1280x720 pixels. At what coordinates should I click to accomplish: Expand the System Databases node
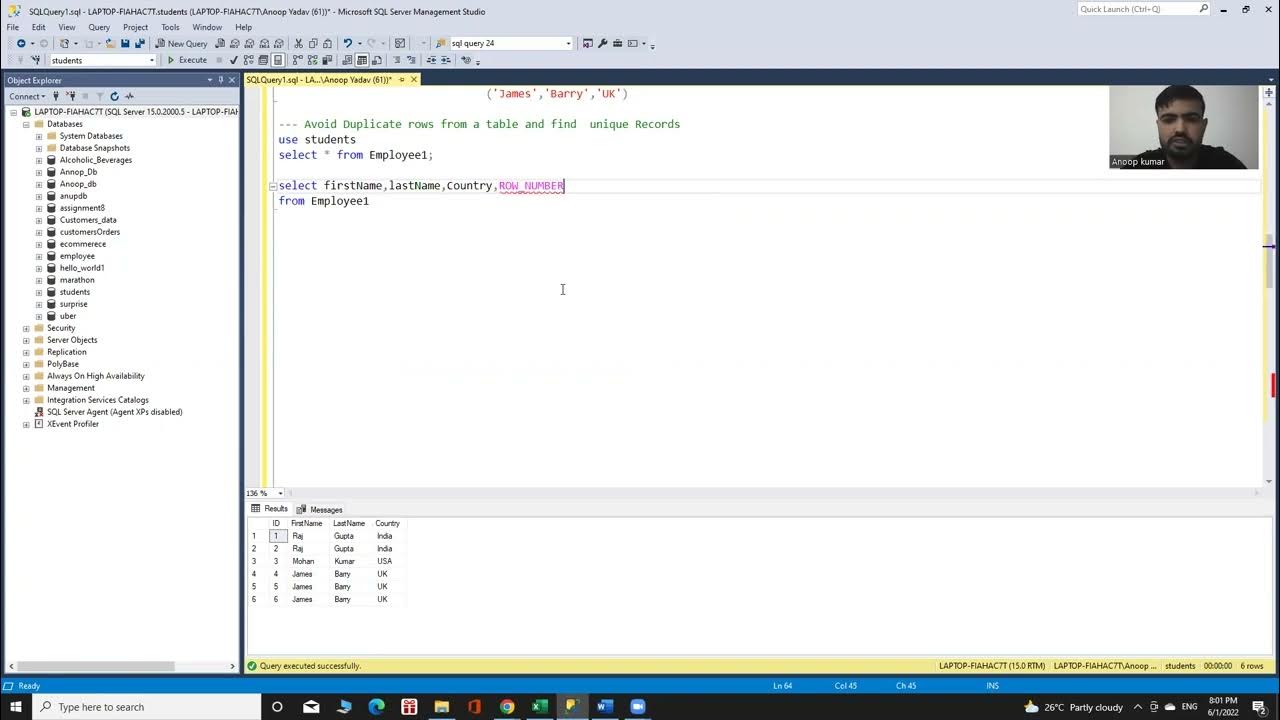(39, 136)
